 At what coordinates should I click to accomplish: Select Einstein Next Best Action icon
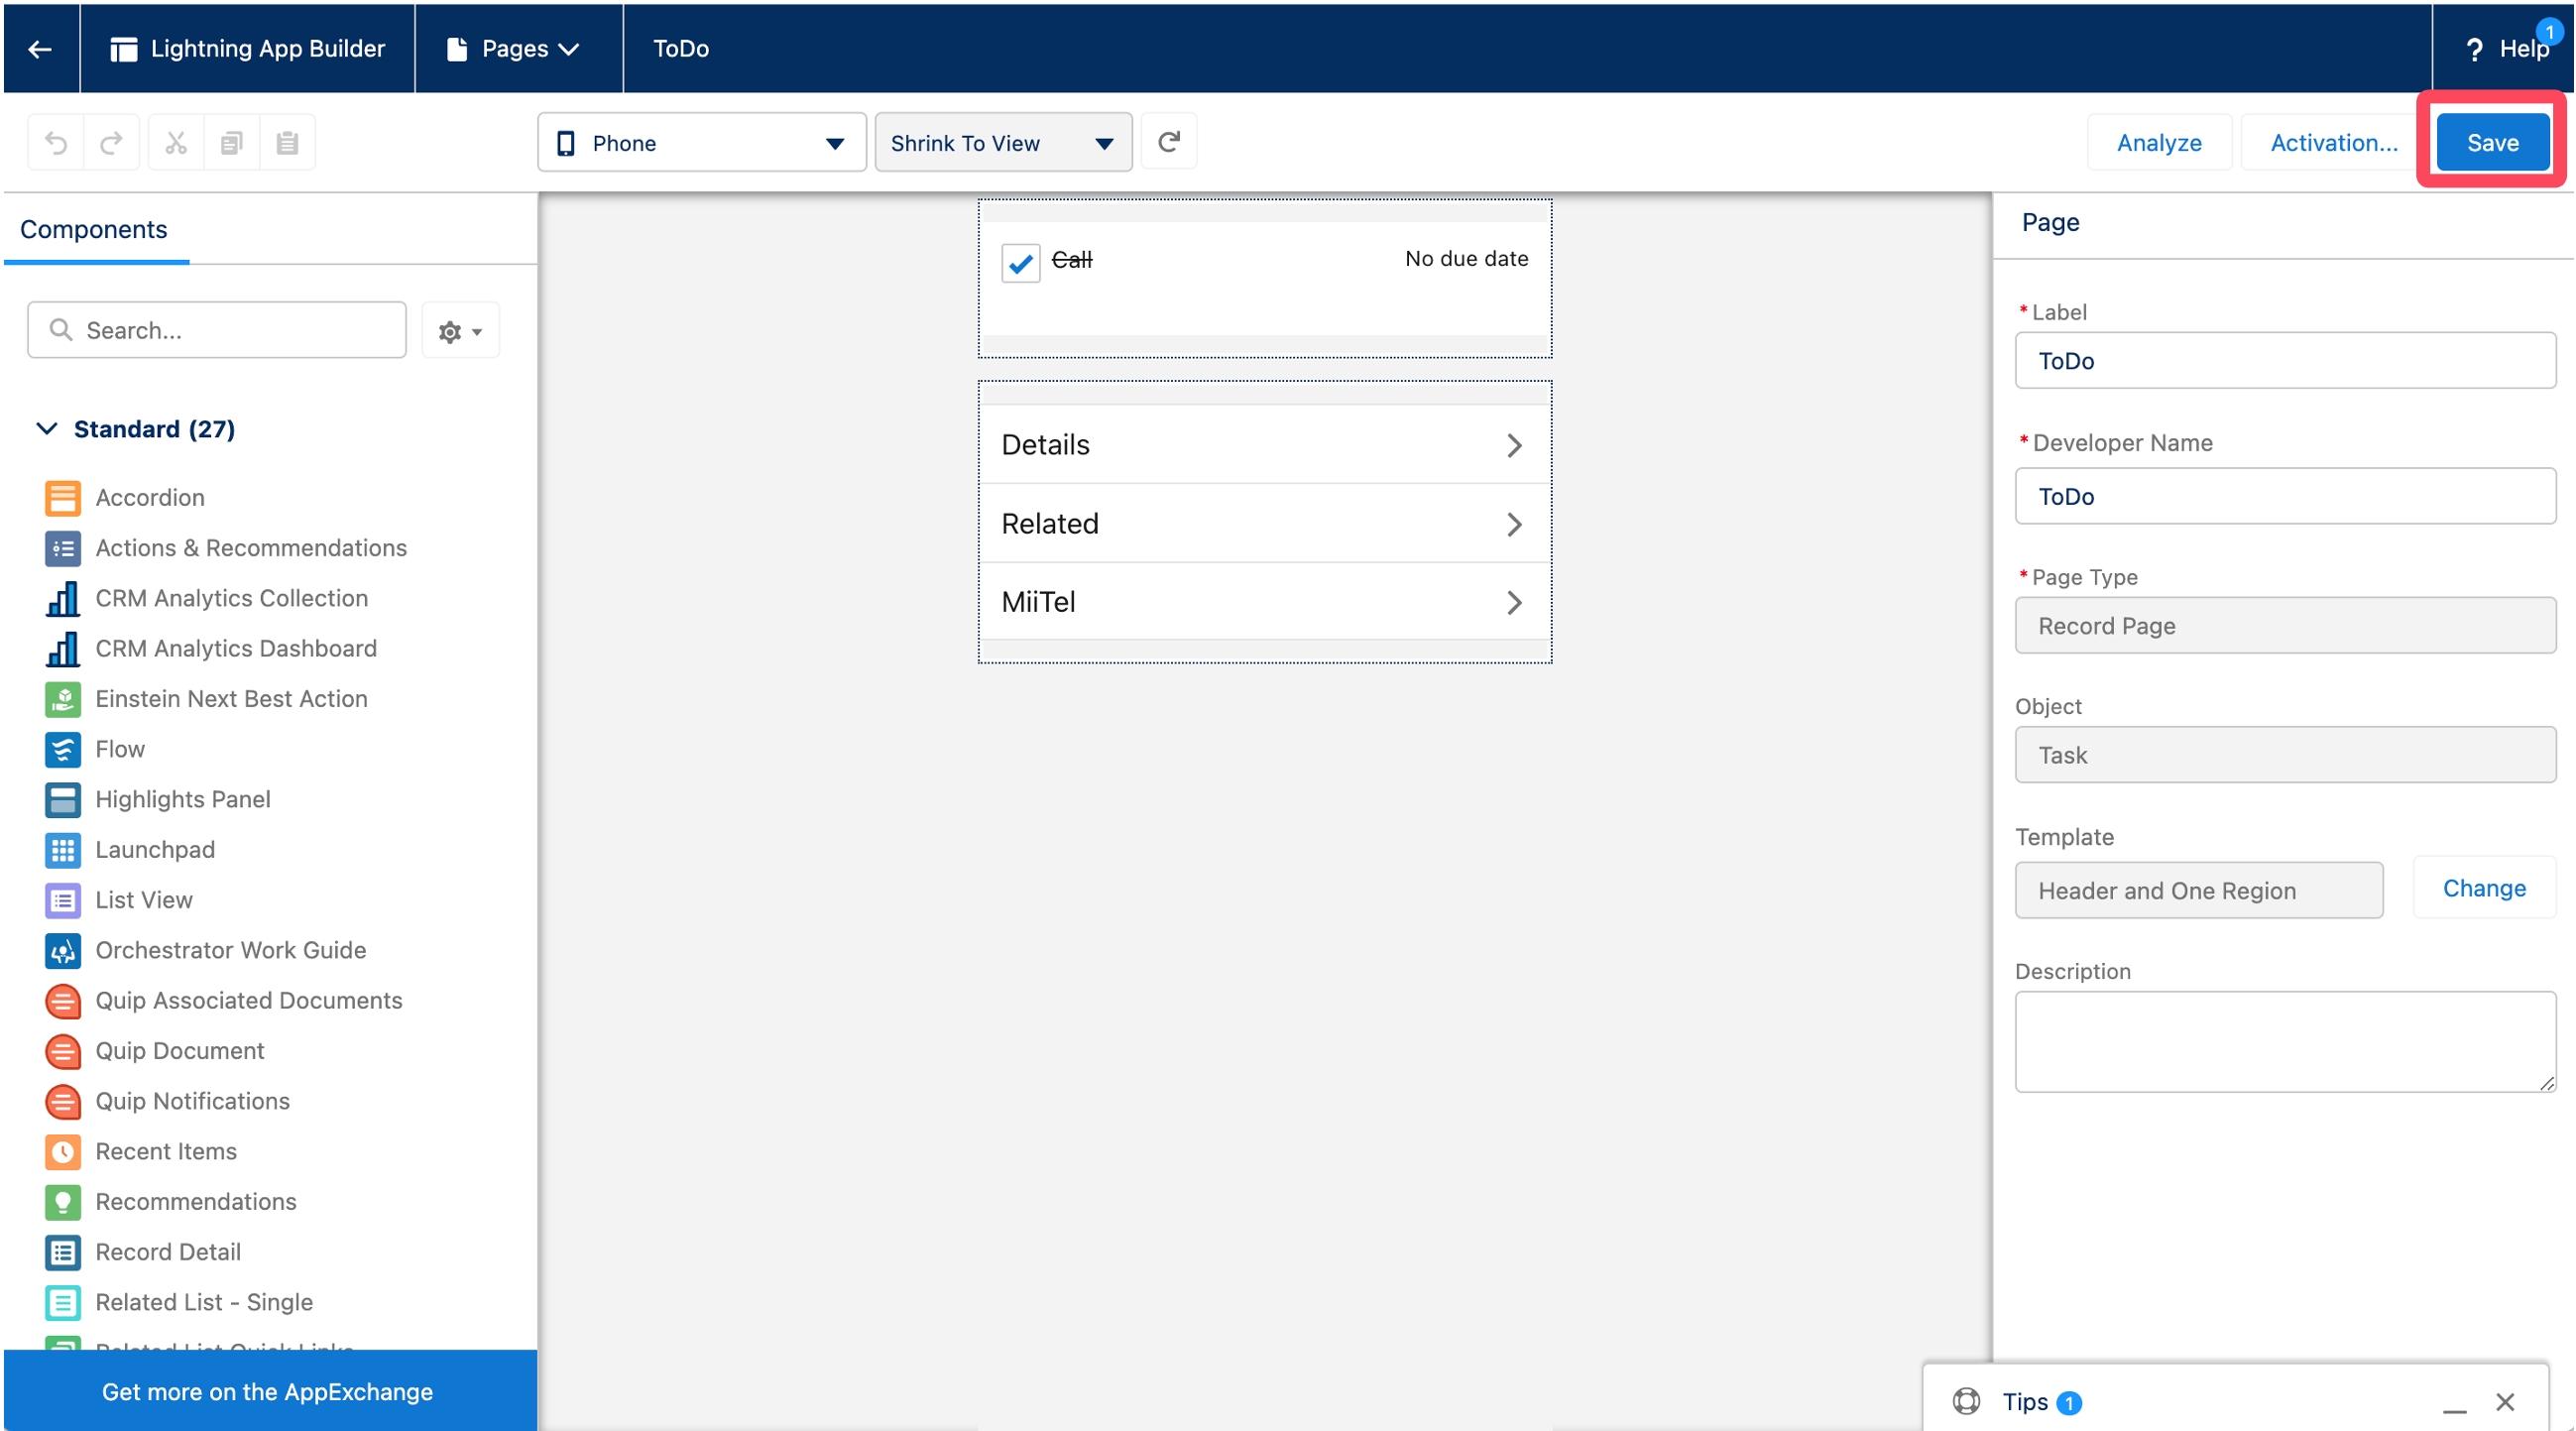(x=63, y=699)
